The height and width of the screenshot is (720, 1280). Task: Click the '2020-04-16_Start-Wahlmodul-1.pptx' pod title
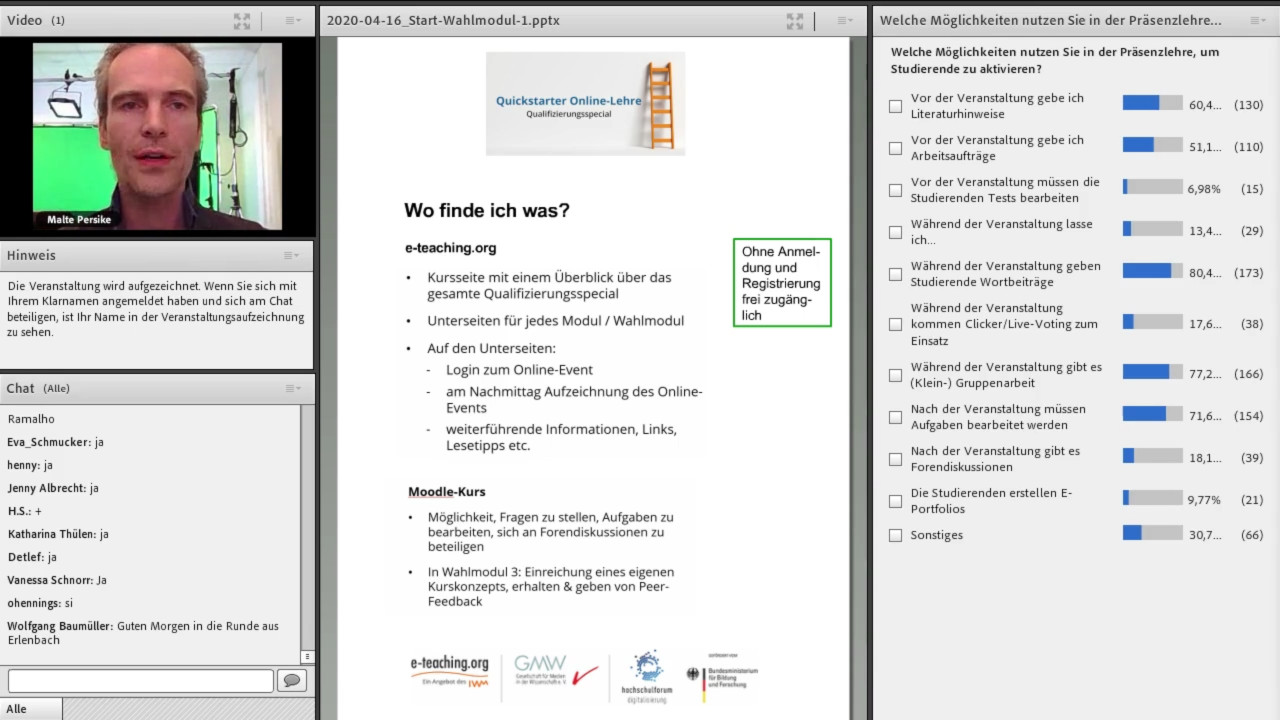pos(443,20)
